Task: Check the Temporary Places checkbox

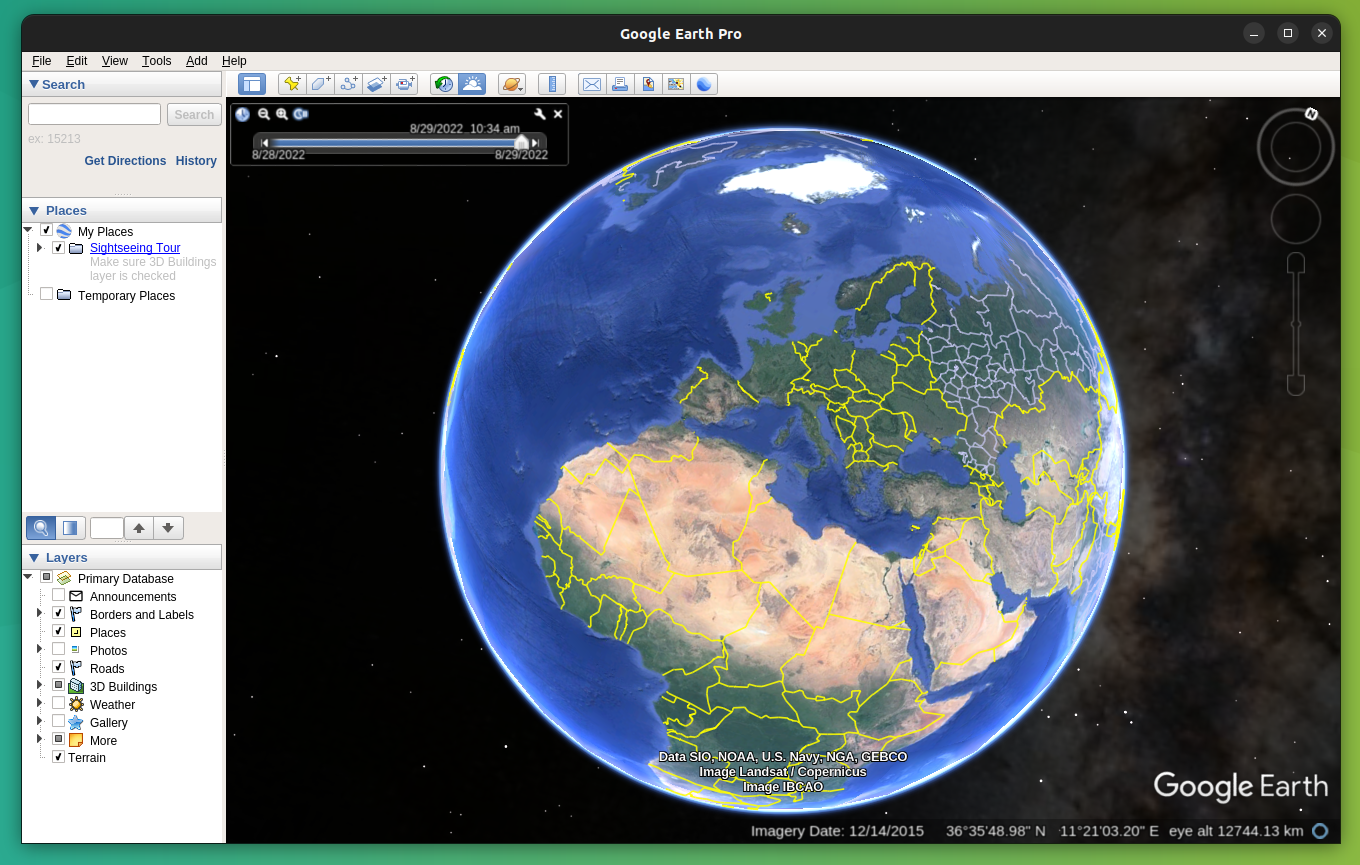Action: 46,294
